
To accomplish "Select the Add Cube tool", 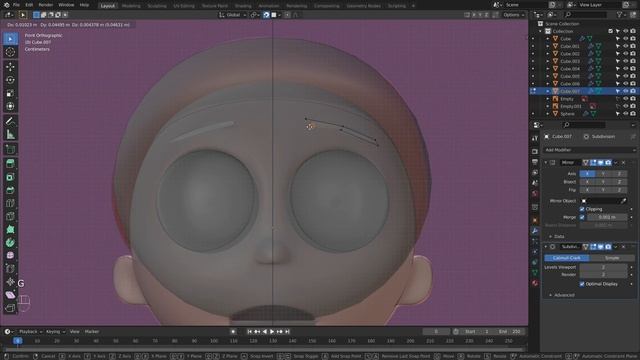I will coord(10,149).
